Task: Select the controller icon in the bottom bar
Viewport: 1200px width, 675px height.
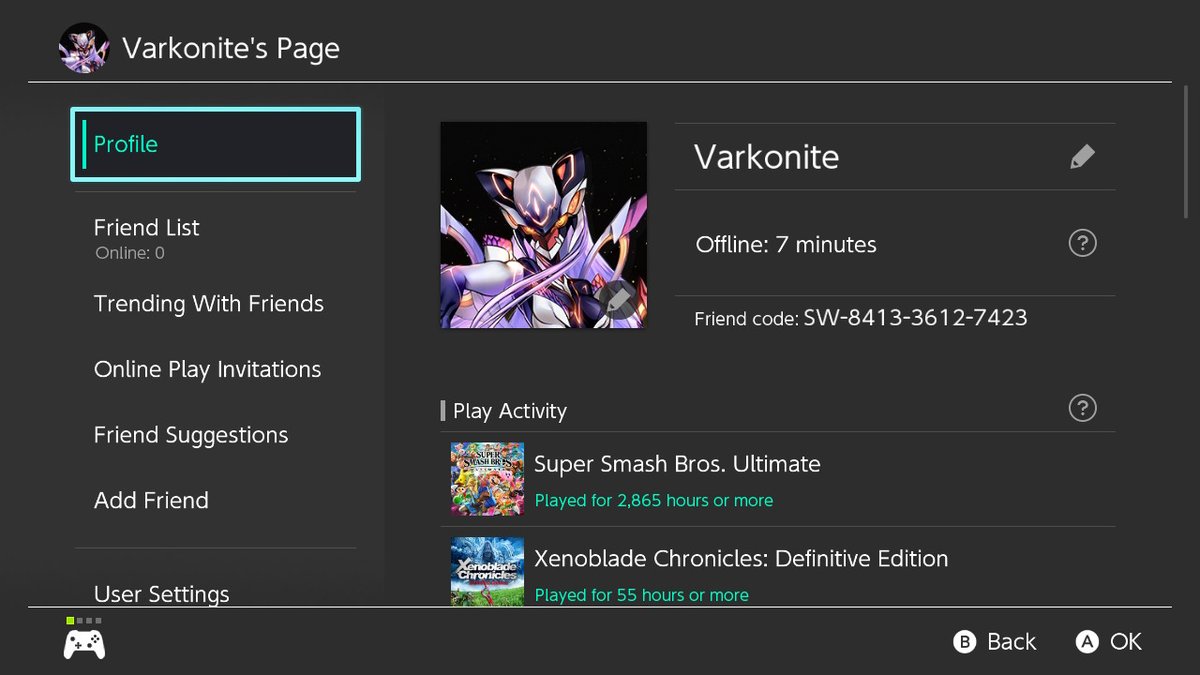Action: pyautogui.click(x=85, y=644)
